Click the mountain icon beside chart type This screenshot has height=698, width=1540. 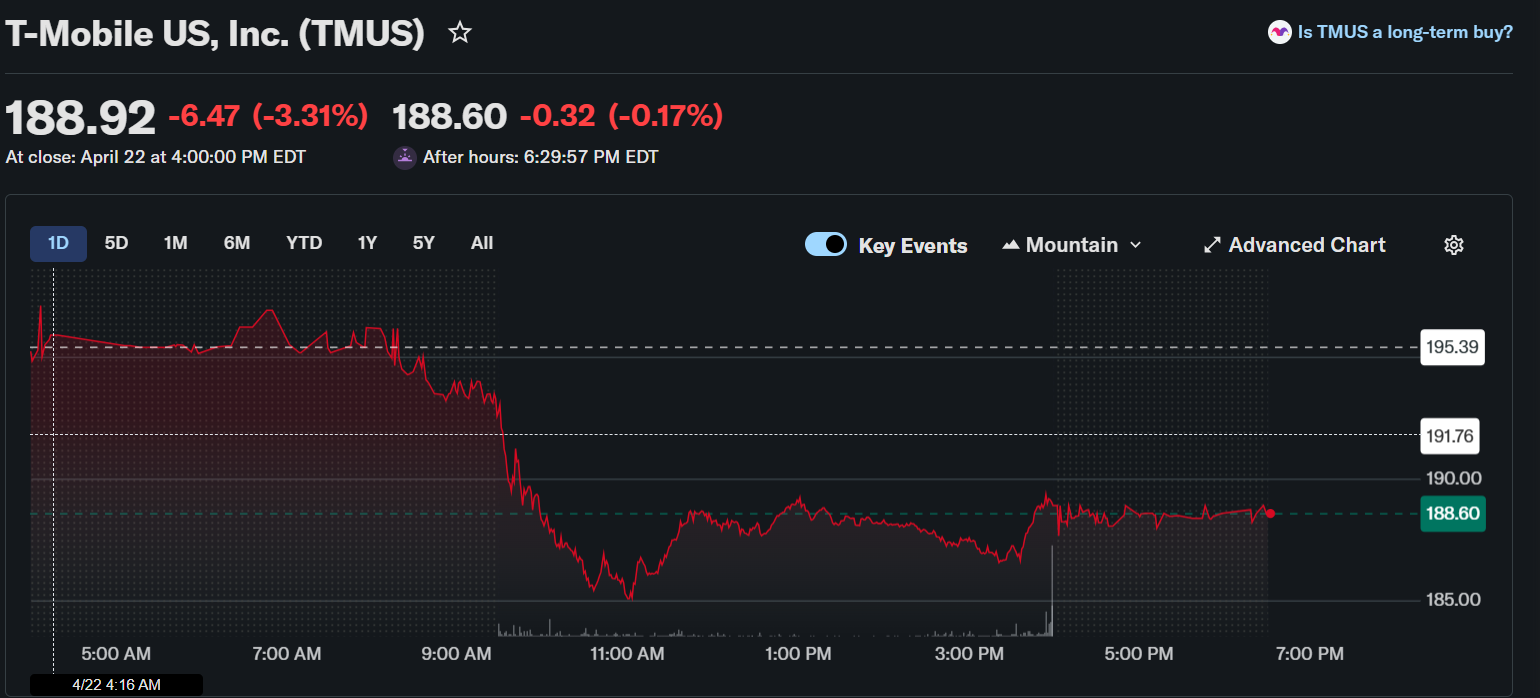point(1010,245)
